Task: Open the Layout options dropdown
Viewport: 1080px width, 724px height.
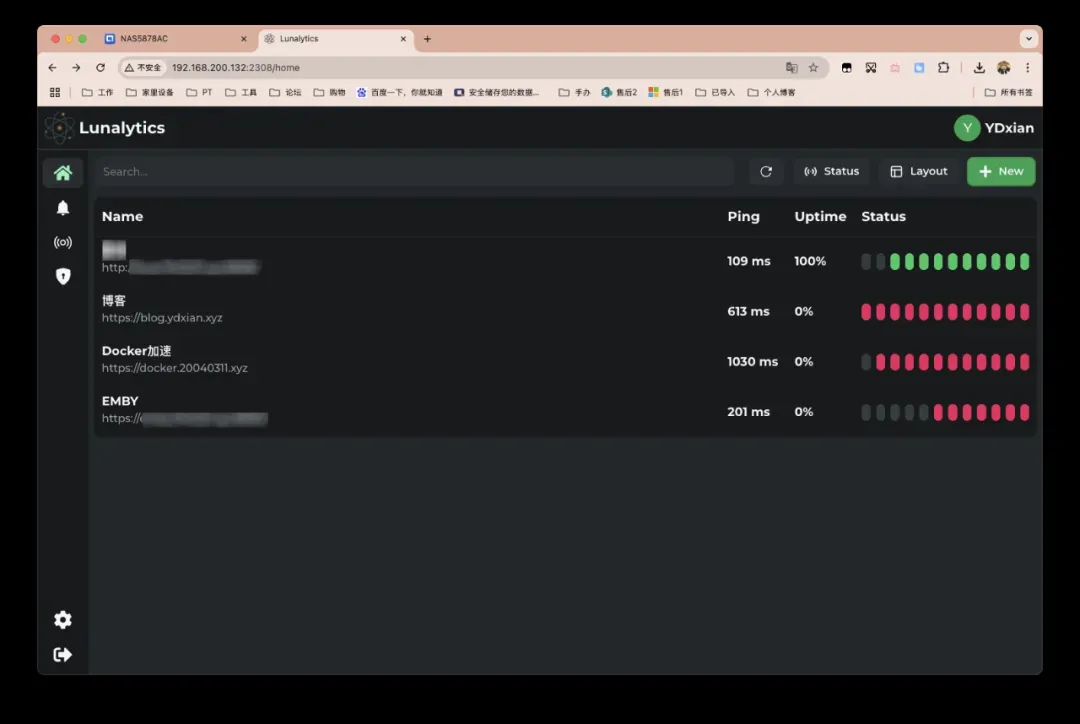Action: (918, 172)
